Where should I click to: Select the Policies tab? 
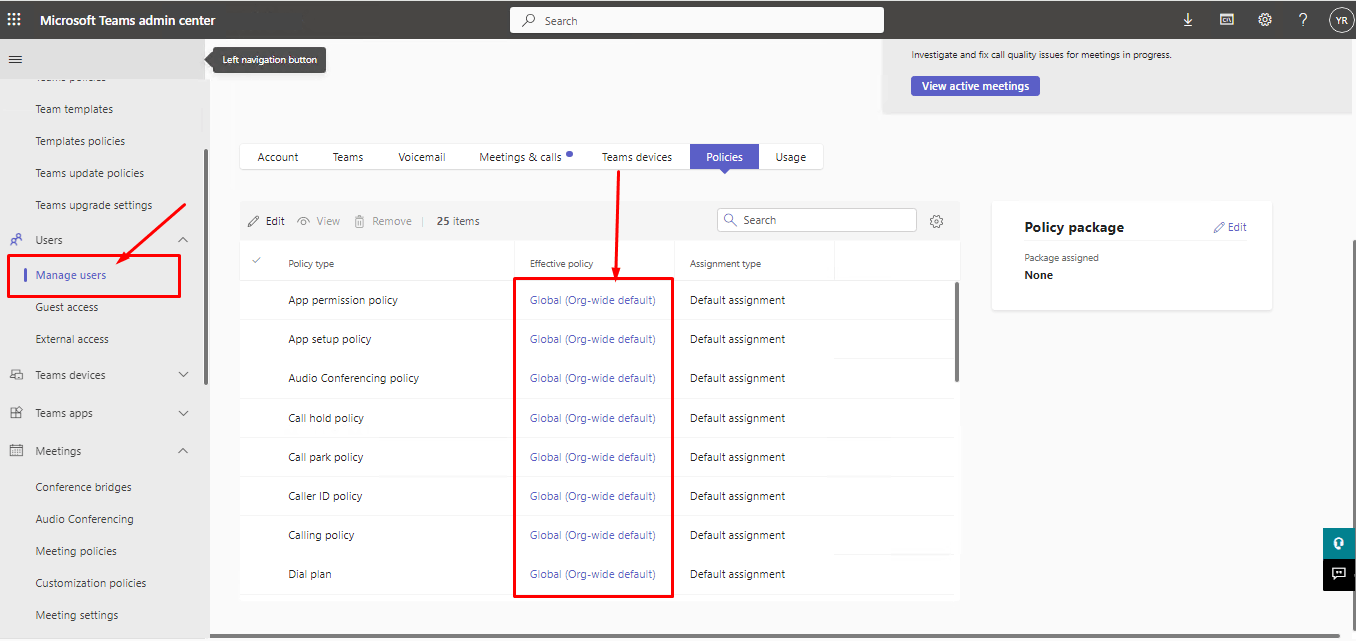pyautogui.click(x=725, y=157)
